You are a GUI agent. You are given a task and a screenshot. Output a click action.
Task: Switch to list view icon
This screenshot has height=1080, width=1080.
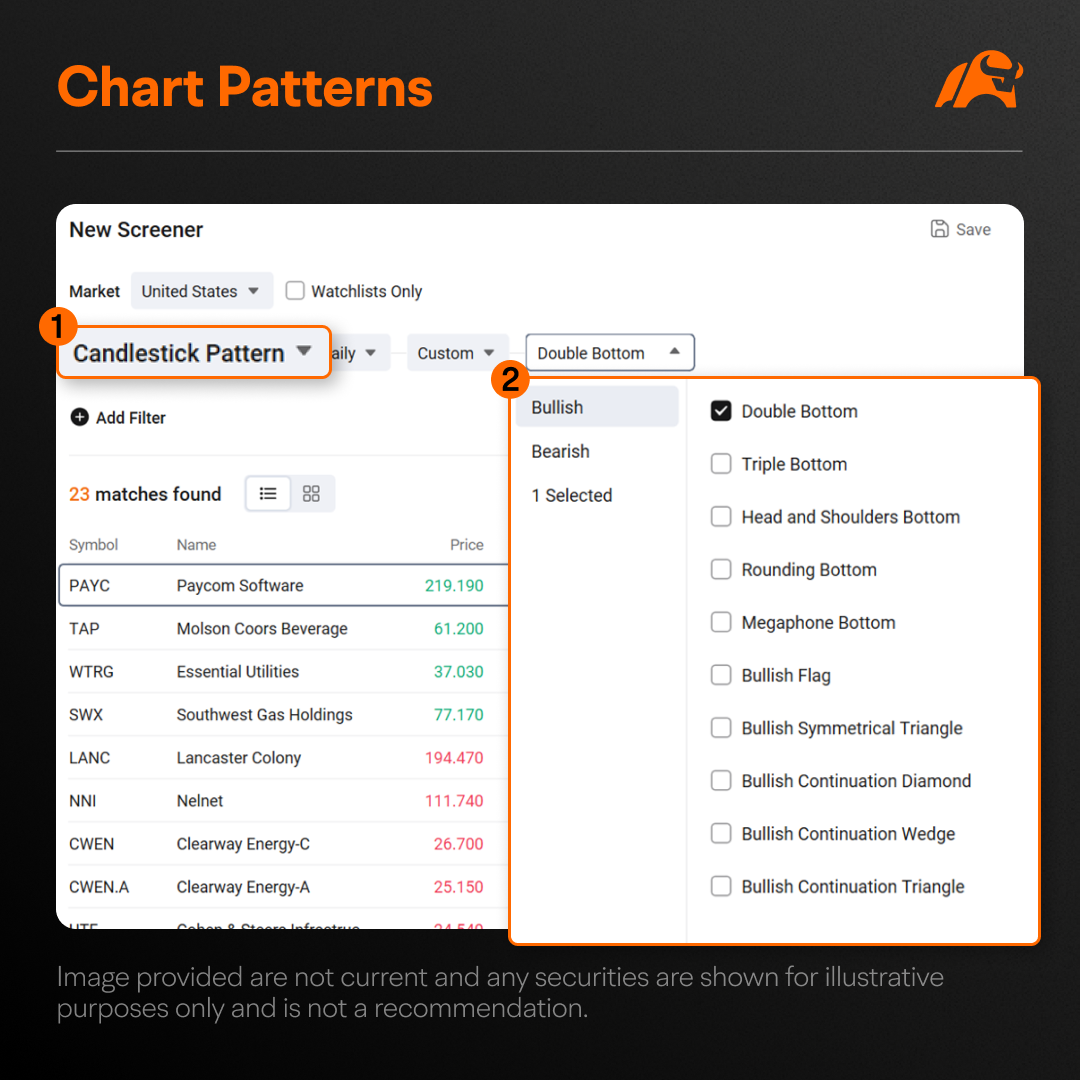(268, 493)
